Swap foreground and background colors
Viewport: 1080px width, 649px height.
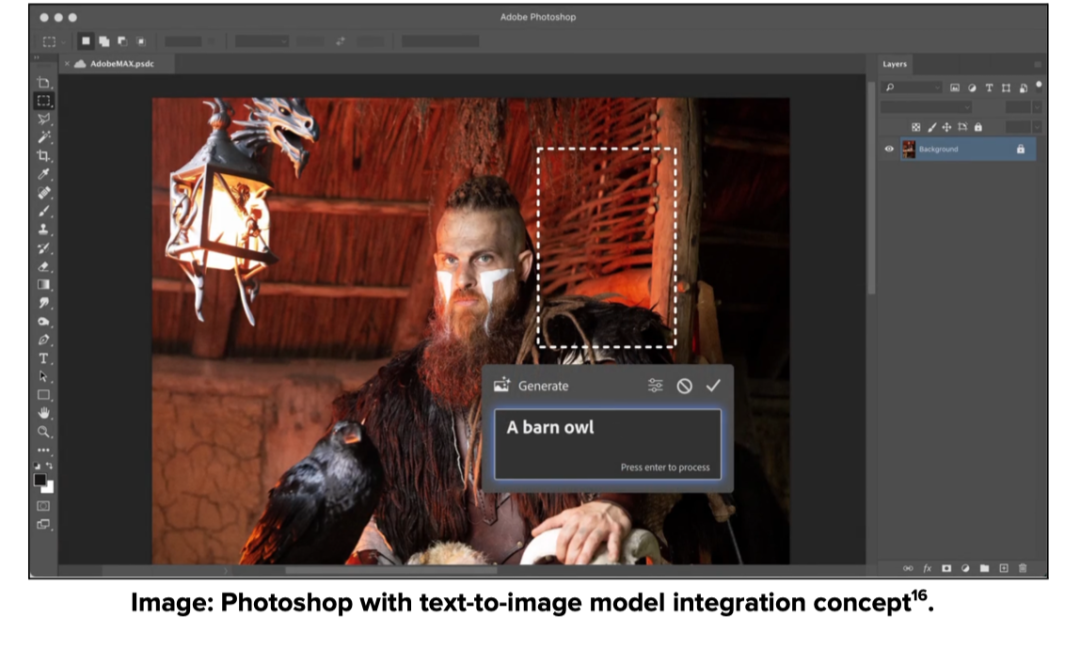pos(49,466)
